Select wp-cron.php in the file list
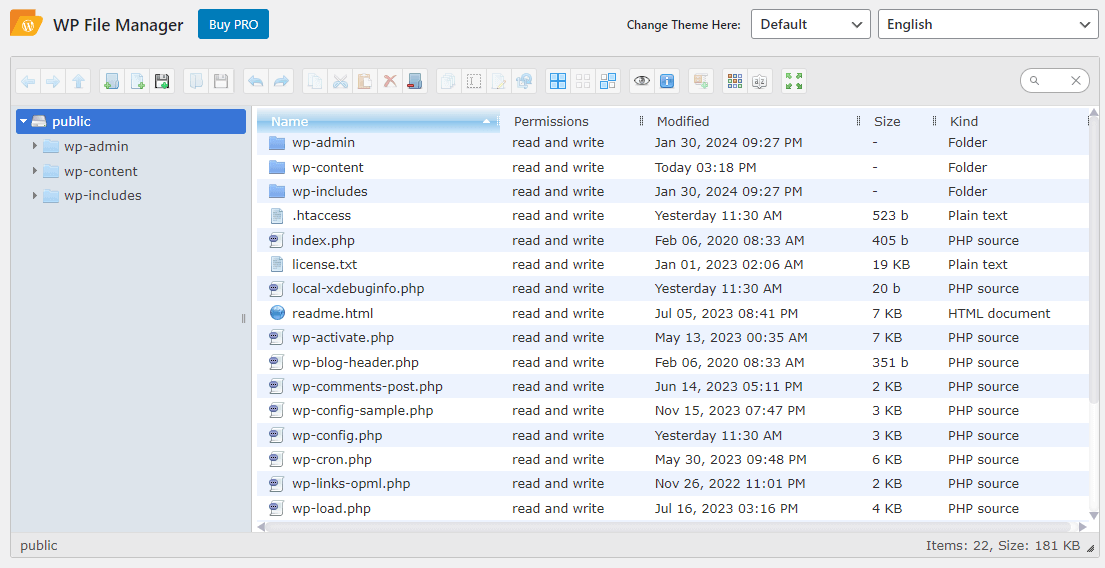 [x=673, y=459]
